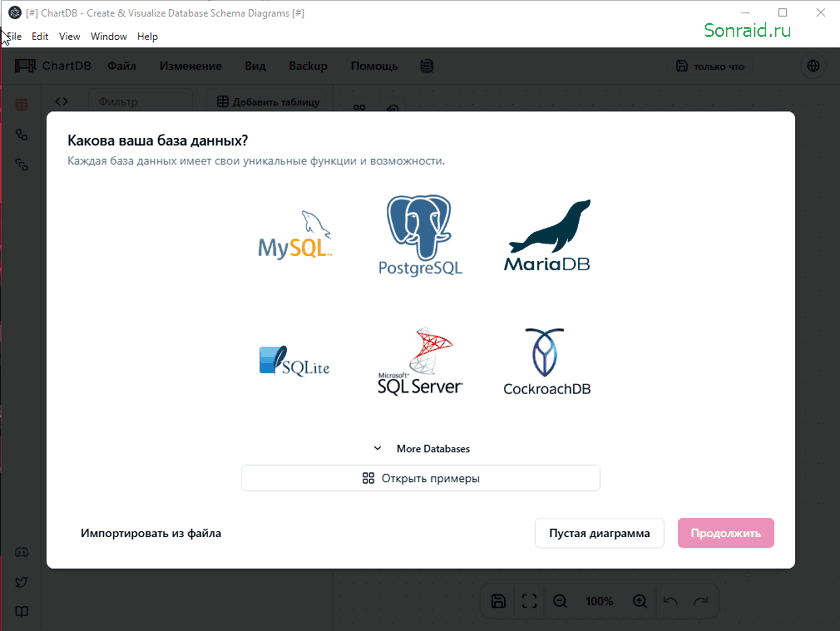Open the Файл menu in ChartDB
Screen dimensions: 840x631
point(122,66)
